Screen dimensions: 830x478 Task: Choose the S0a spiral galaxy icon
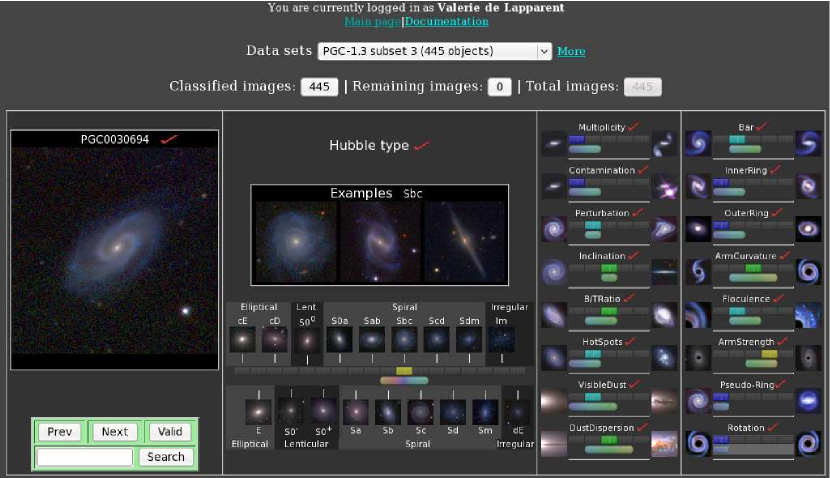340,339
